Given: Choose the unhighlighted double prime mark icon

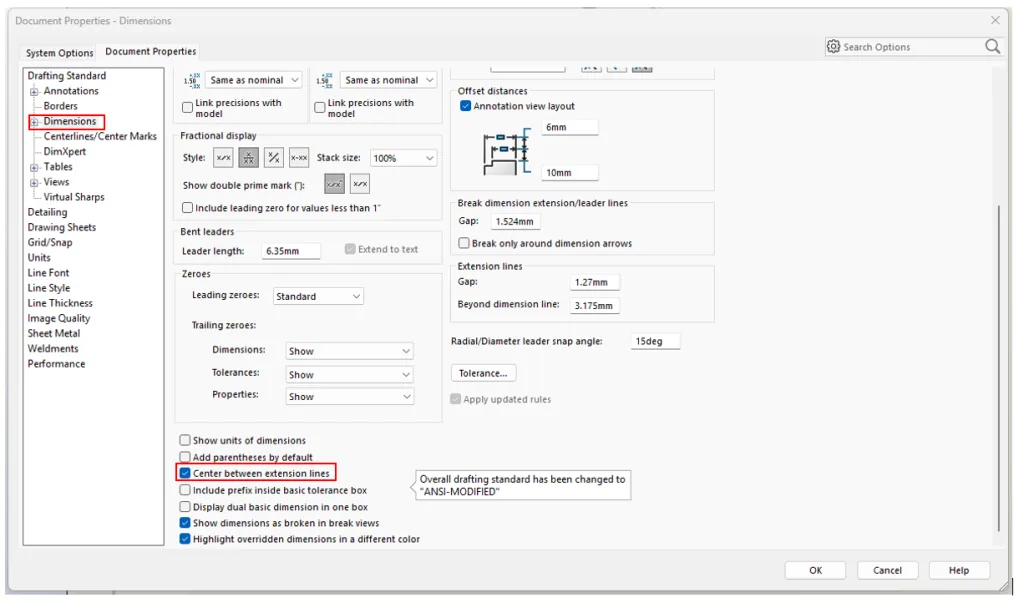Looking at the screenshot, I should click(x=360, y=185).
